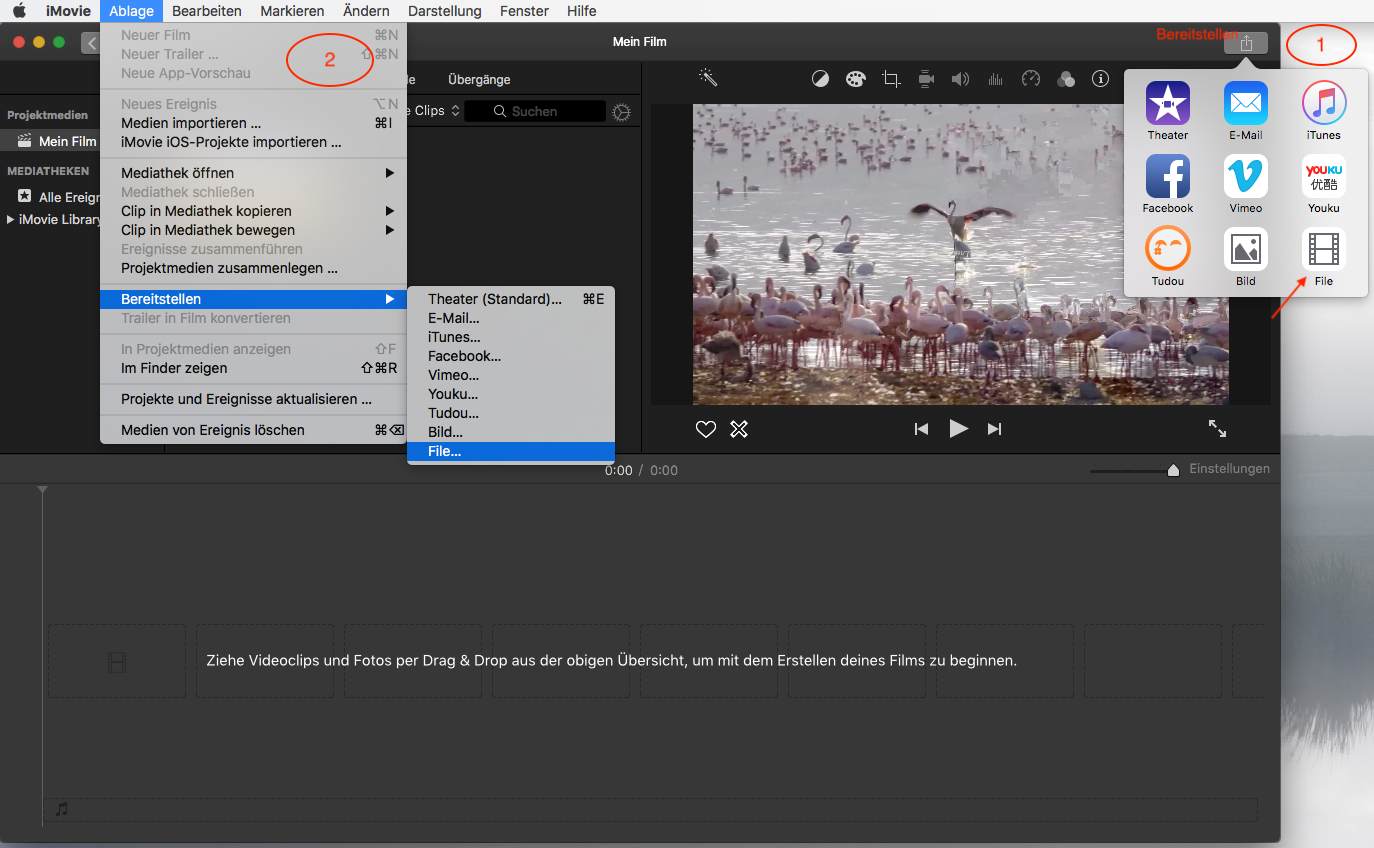
Task: Skip to the previous clip
Action: click(921, 429)
